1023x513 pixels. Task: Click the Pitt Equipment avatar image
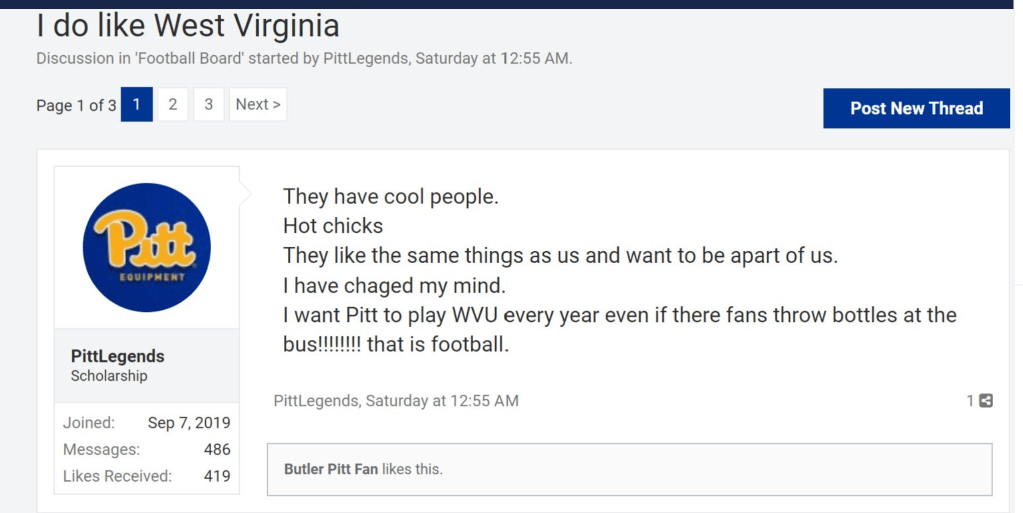(x=146, y=247)
